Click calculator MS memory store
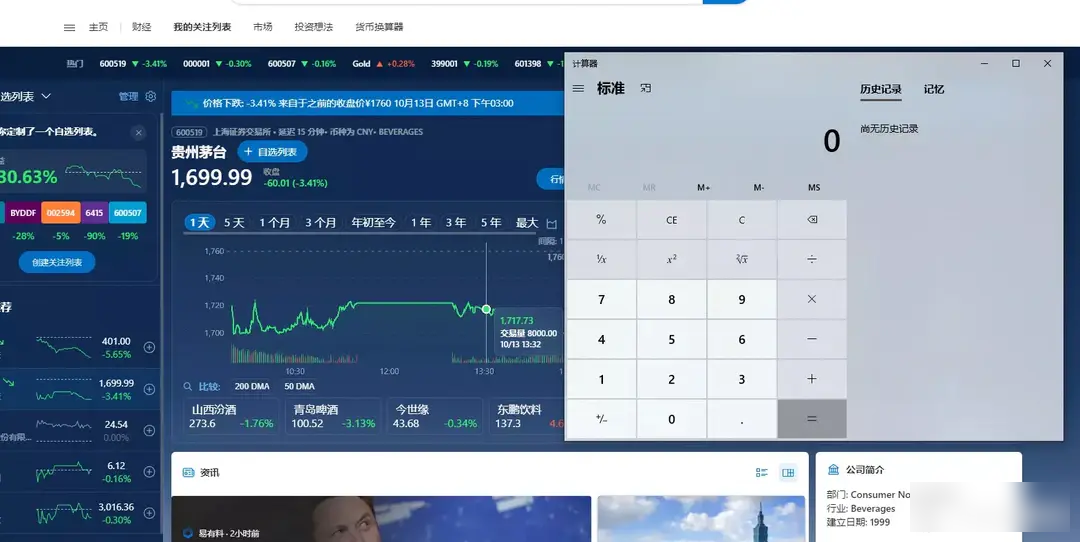 click(x=814, y=187)
